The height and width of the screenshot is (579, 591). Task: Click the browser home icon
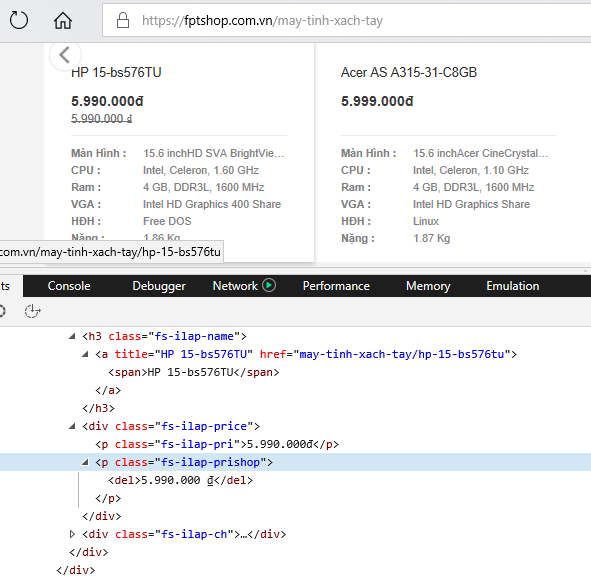click(63, 20)
